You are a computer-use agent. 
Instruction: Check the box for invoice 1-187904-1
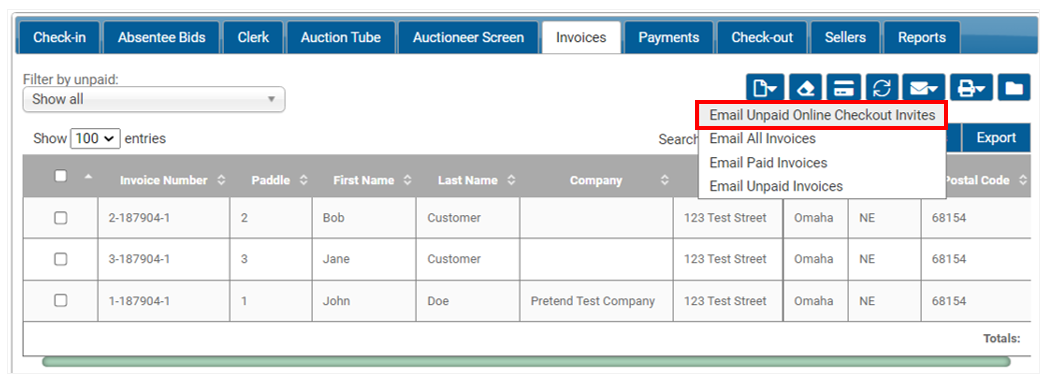point(61,300)
